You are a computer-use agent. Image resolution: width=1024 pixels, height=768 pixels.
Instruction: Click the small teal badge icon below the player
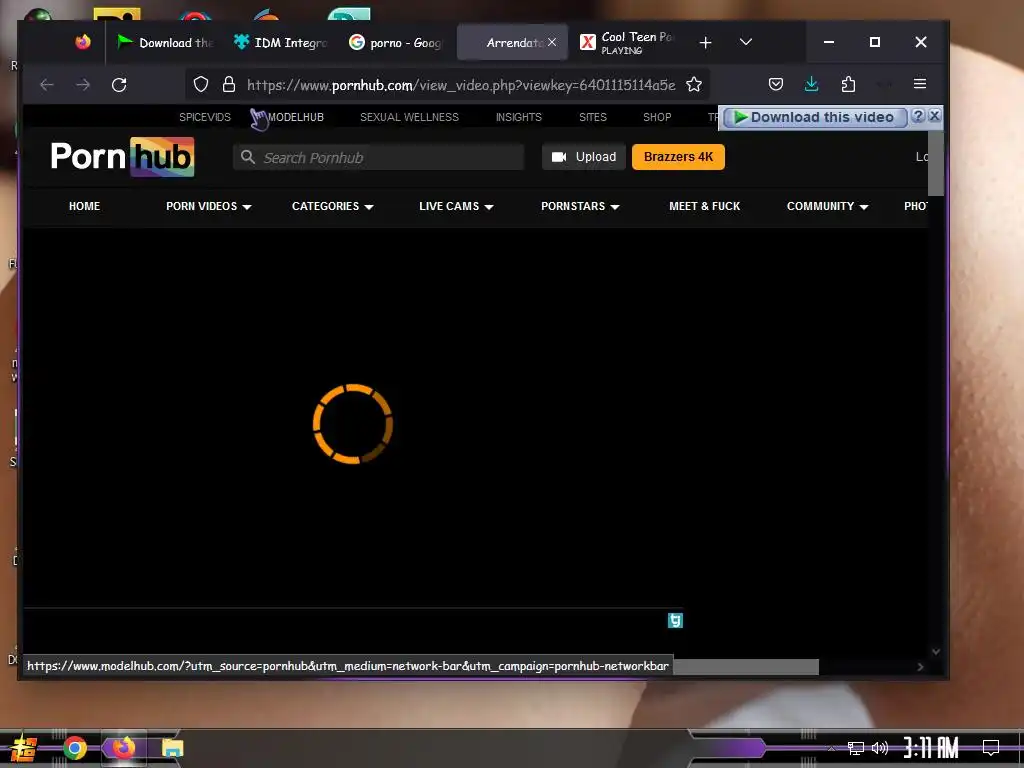(x=675, y=620)
